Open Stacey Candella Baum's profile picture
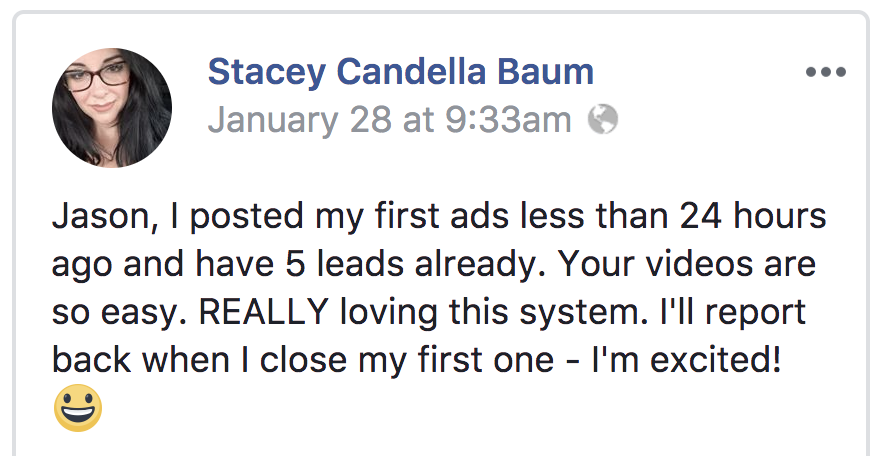884x456 pixels. click(112, 108)
